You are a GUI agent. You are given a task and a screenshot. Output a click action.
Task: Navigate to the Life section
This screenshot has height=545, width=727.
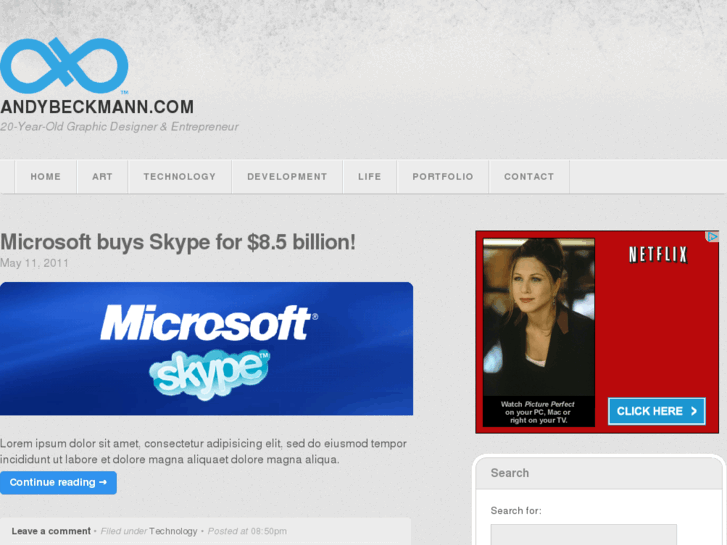click(370, 177)
